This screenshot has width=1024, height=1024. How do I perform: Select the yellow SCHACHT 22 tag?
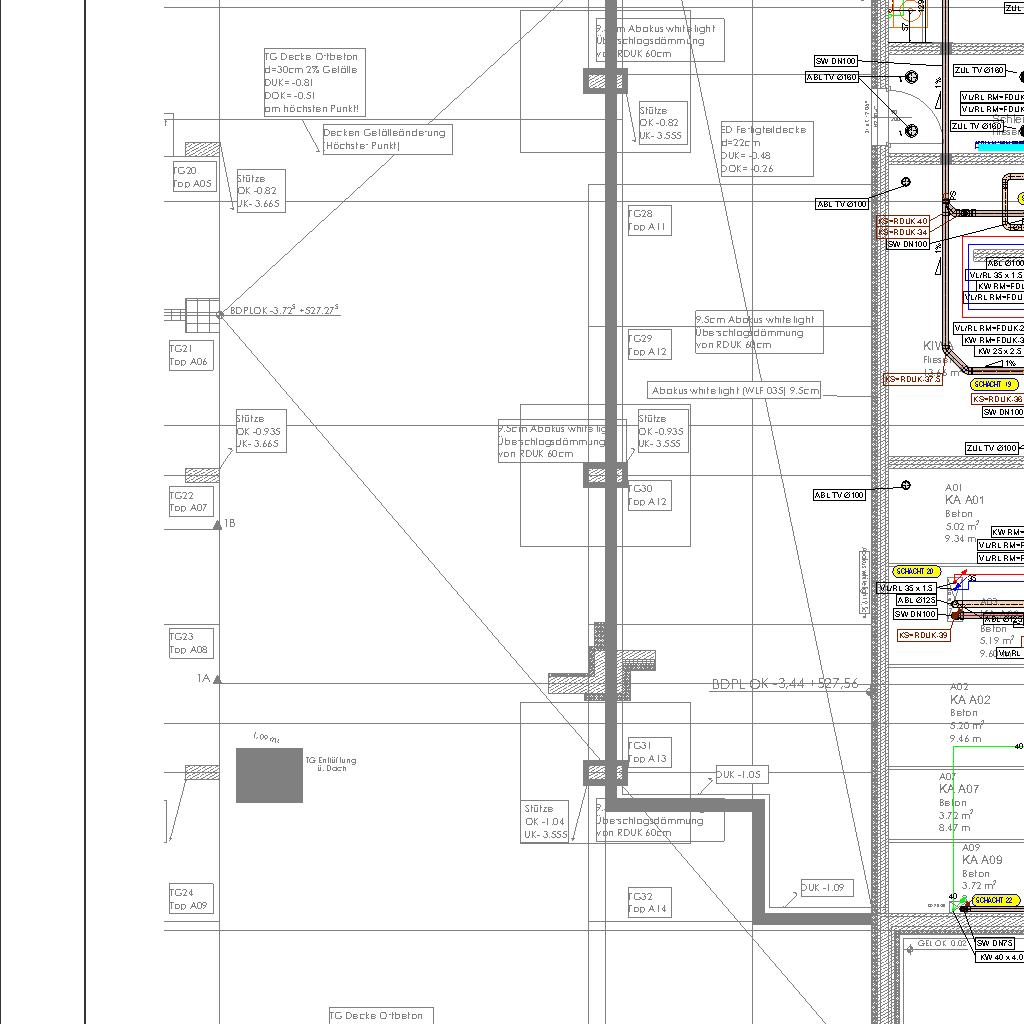(x=995, y=900)
